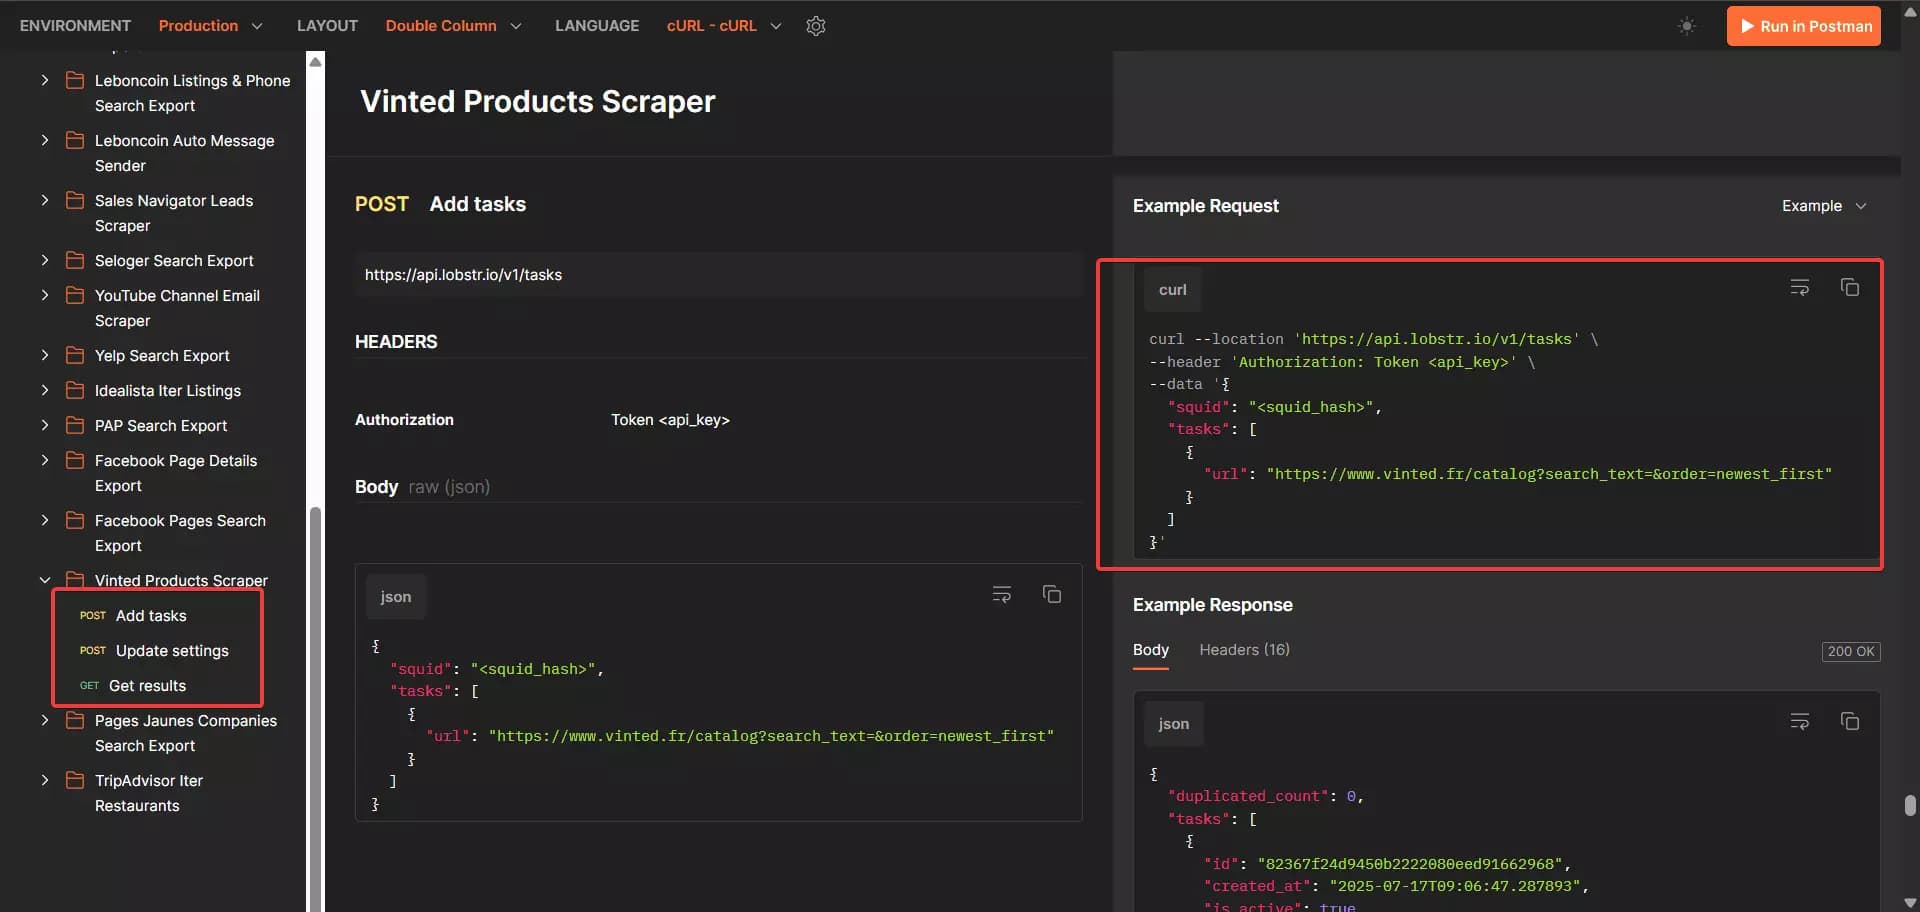Copy the curl example request code
The height and width of the screenshot is (912, 1920).
point(1850,287)
